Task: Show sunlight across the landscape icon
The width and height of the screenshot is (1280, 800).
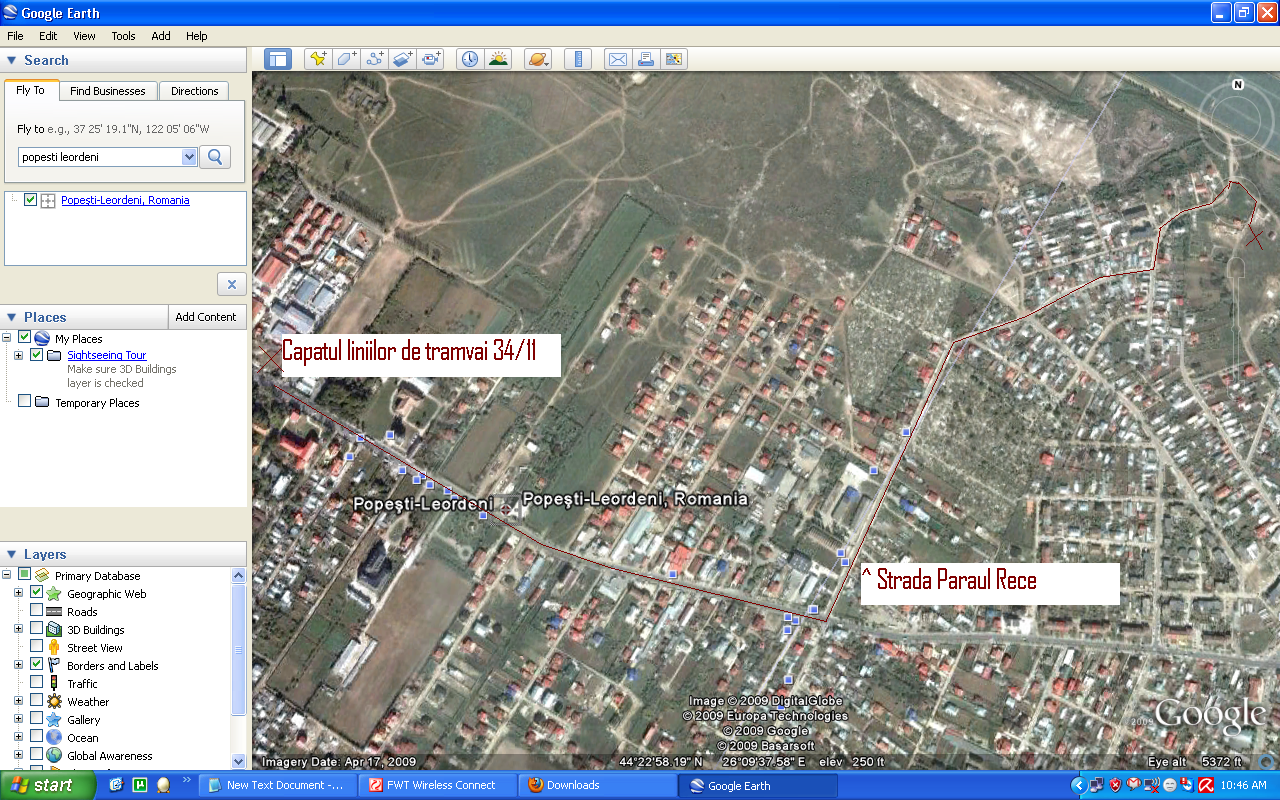Action: point(498,59)
